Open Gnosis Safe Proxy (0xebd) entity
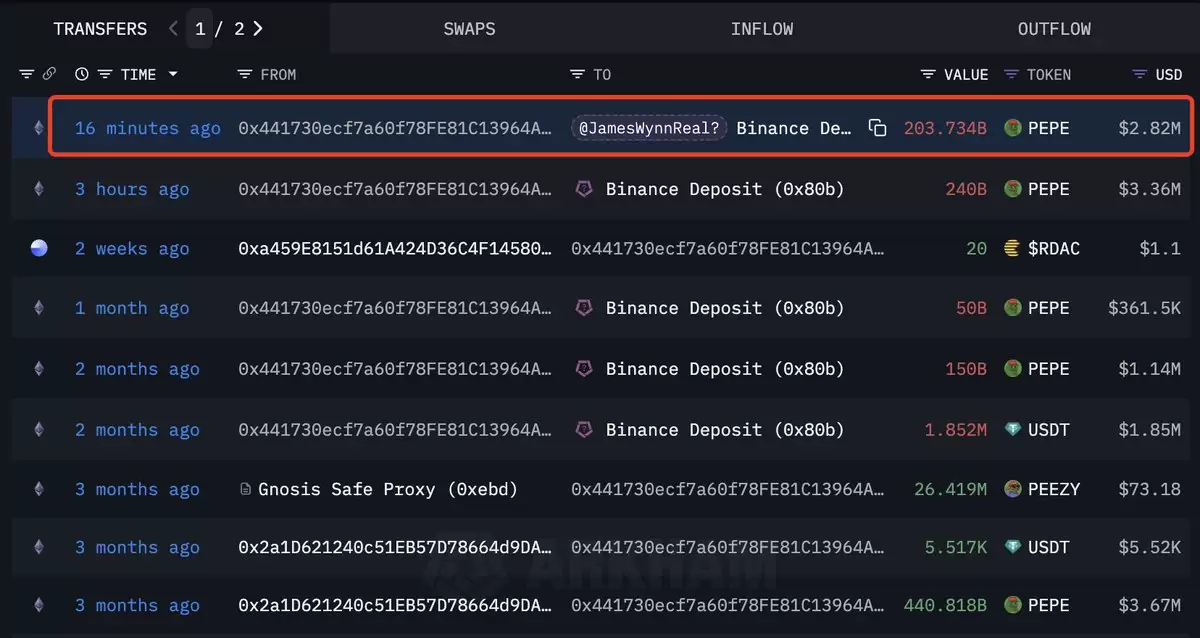Viewport: 1200px width, 638px height. [x=388, y=489]
